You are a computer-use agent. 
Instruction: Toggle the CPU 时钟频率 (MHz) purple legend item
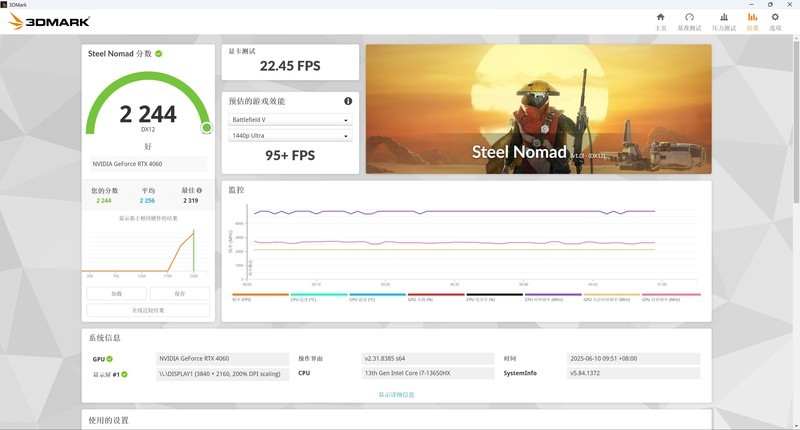553,297
